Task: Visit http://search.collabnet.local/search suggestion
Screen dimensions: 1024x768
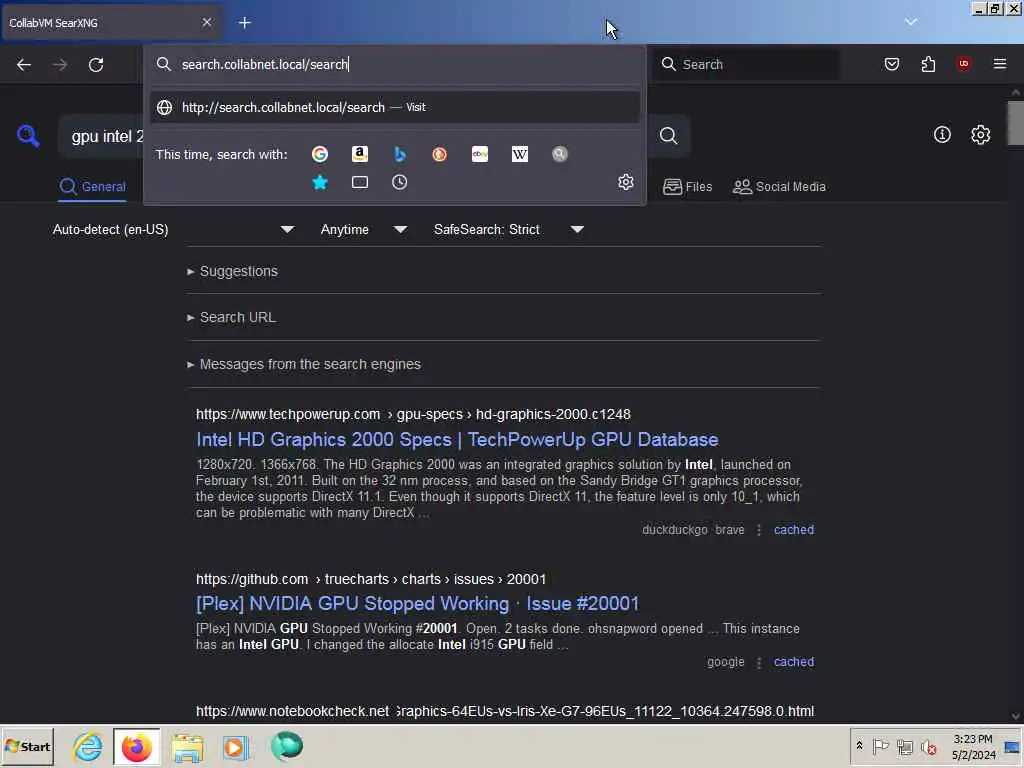Action: pyautogui.click(x=394, y=107)
